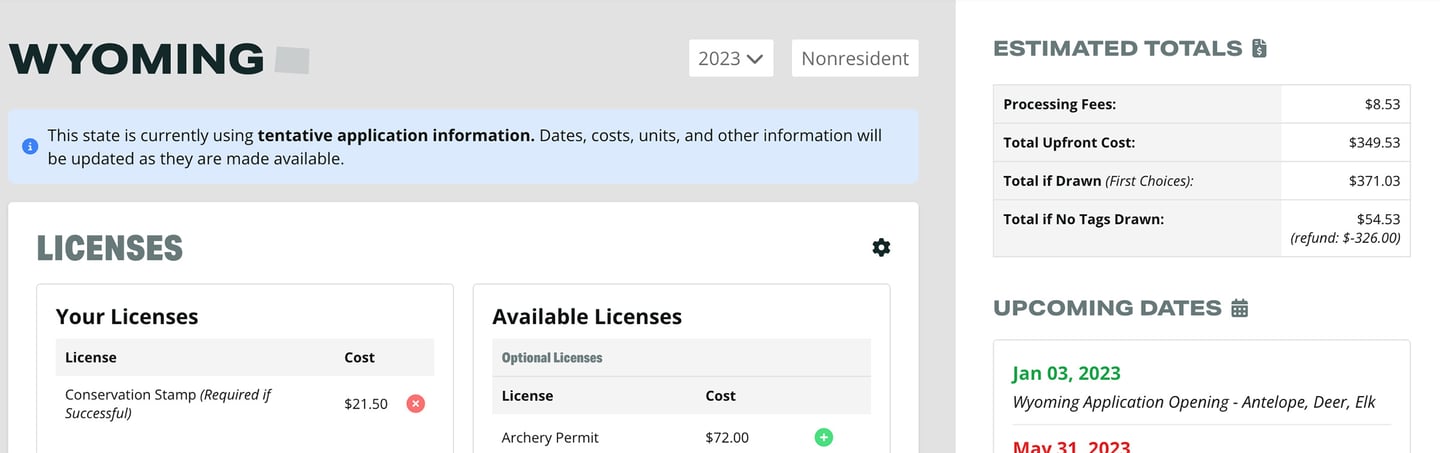Open Licenses settings gear icon
The height and width of the screenshot is (453, 1440).
click(x=881, y=247)
